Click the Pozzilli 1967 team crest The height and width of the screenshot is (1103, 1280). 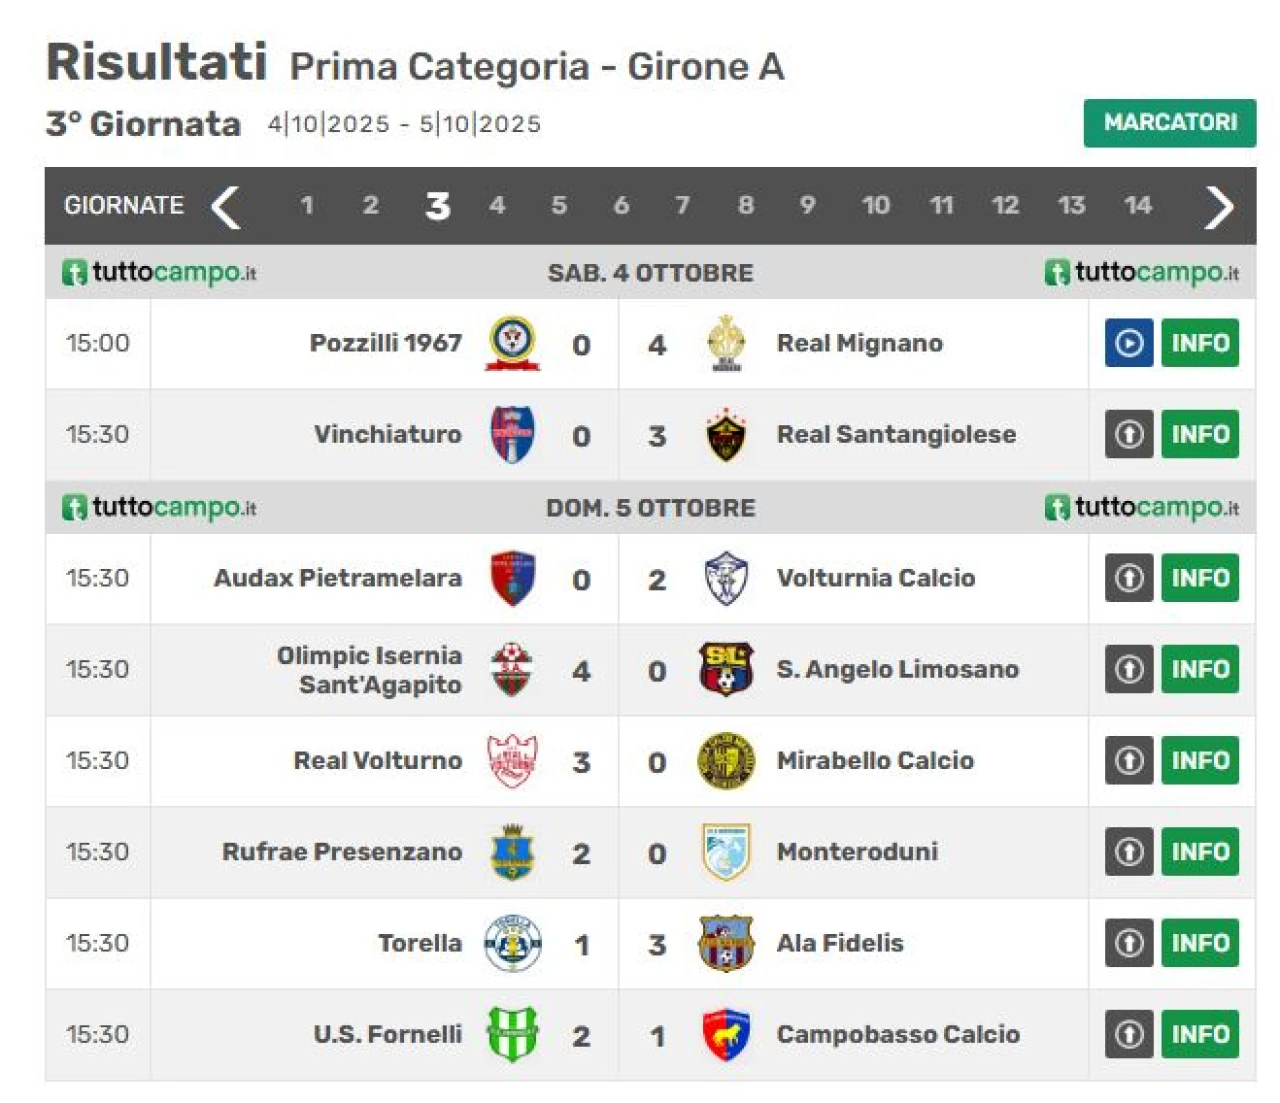[x=512, y=343]
